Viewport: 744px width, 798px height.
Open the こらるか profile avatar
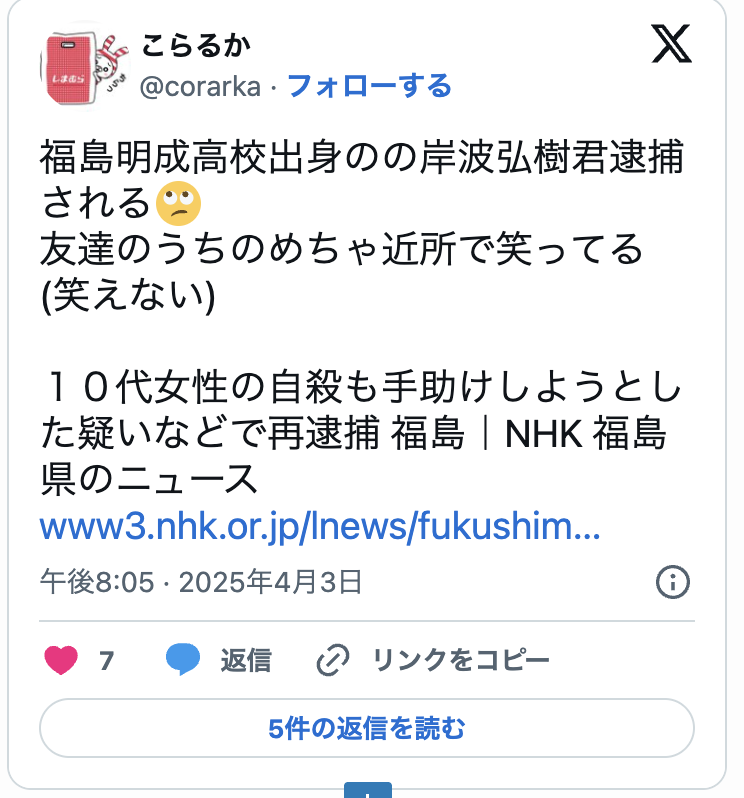(x=85, y=67)
